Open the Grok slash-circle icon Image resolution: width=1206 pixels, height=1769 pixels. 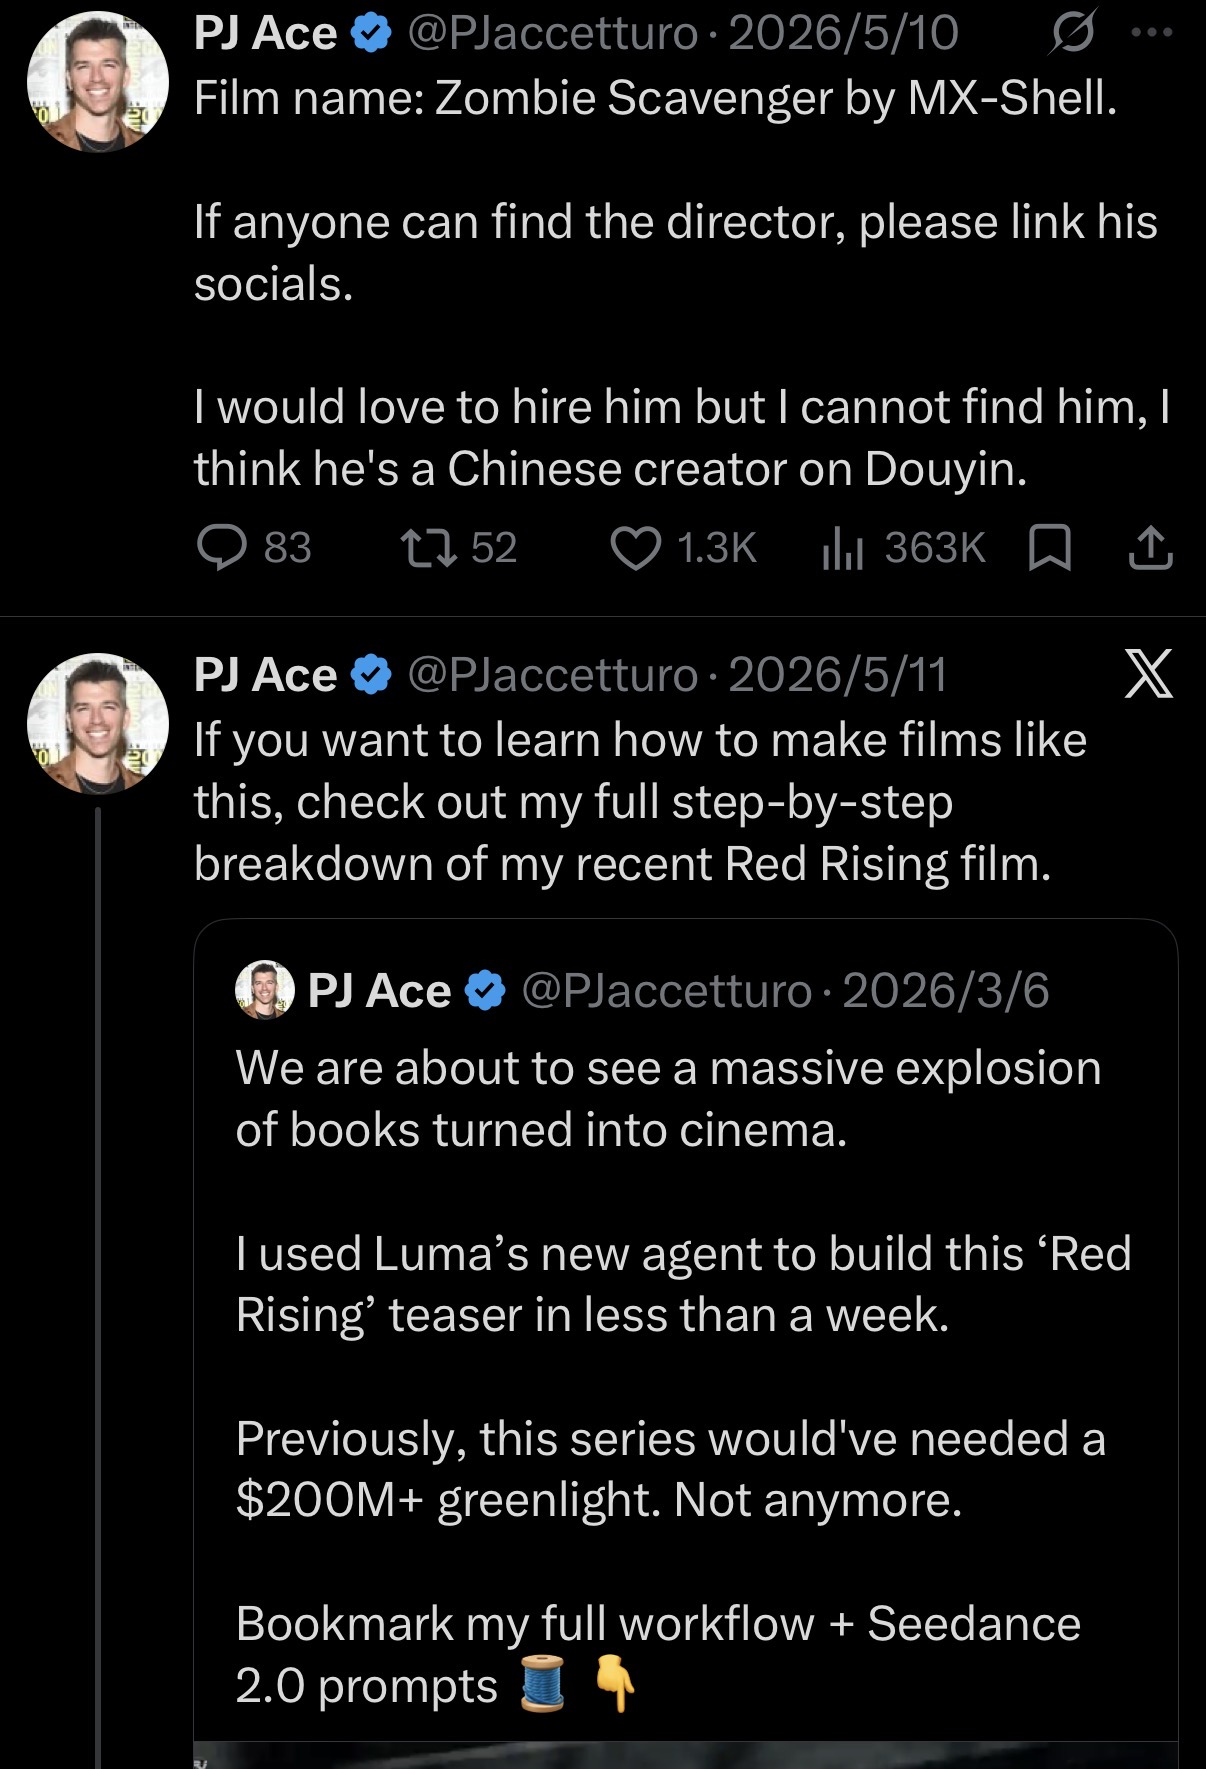point(1072,33)
